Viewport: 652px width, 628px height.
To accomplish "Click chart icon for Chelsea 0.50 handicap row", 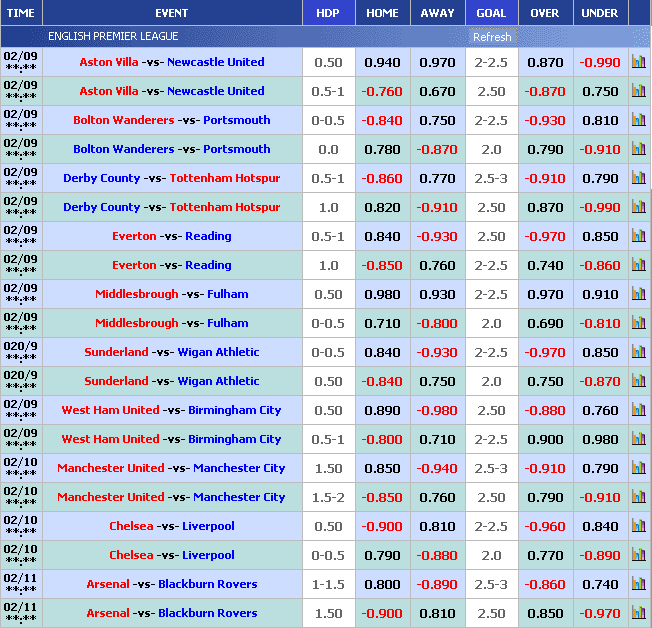I will (x=638, y=526).
